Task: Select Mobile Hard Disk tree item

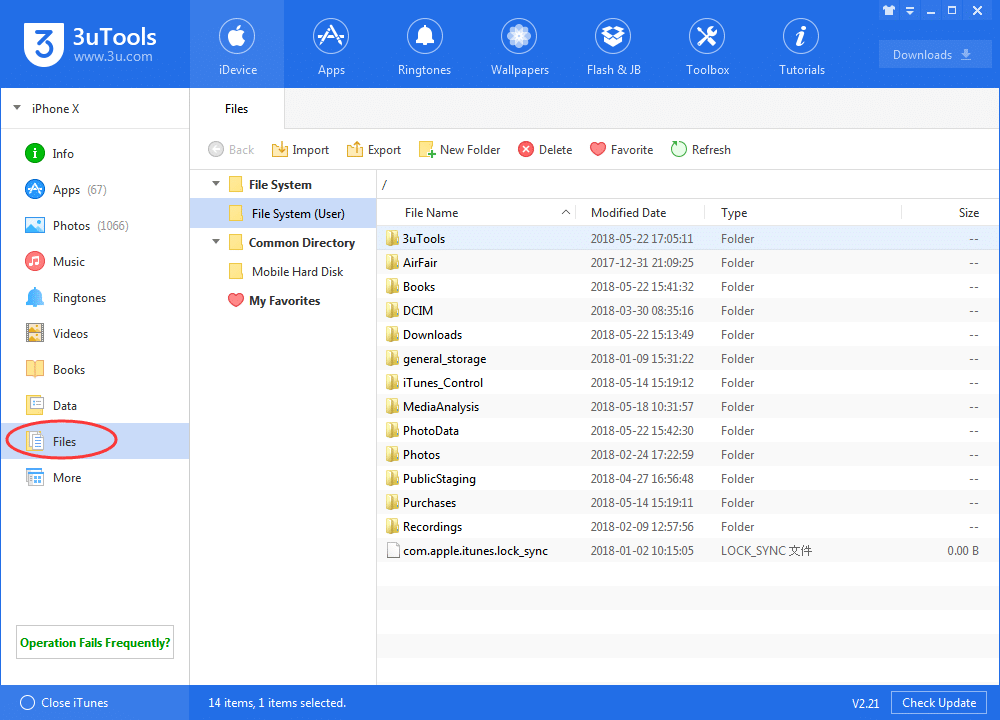Action: coord(283,272)
